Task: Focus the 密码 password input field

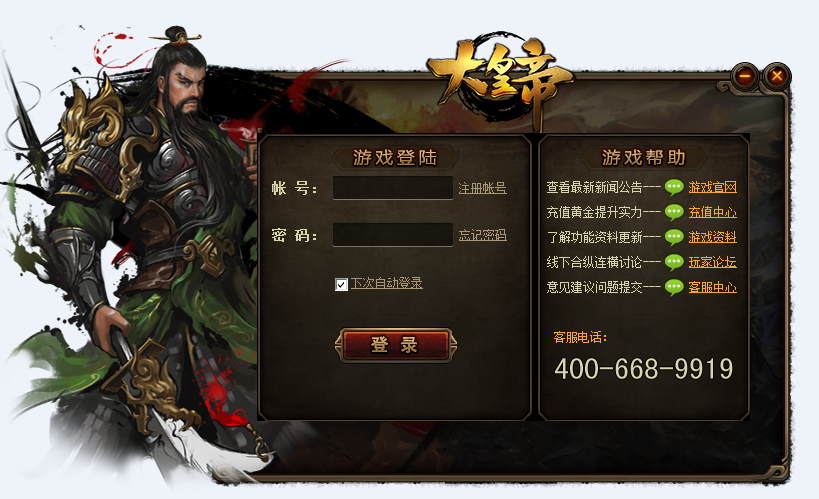Action: pyautogui.click(x=393, y=235)
